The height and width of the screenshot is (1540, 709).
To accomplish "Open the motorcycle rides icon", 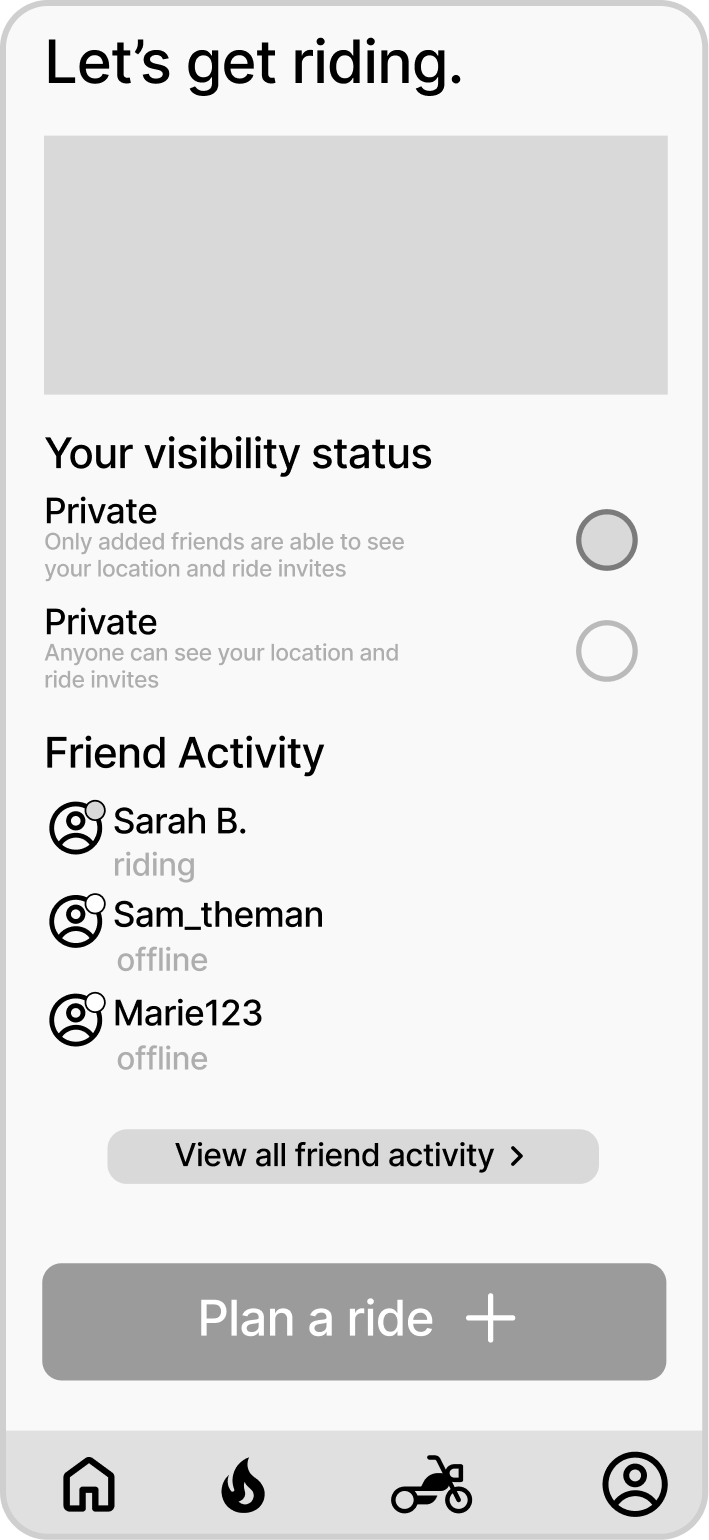I will click(x=431, y=1485).
